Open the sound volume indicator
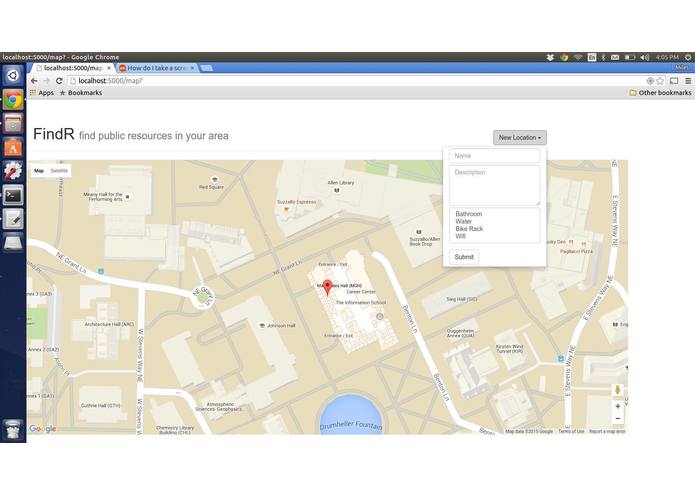Screen dimensions: 695x494 click(645, 57)
